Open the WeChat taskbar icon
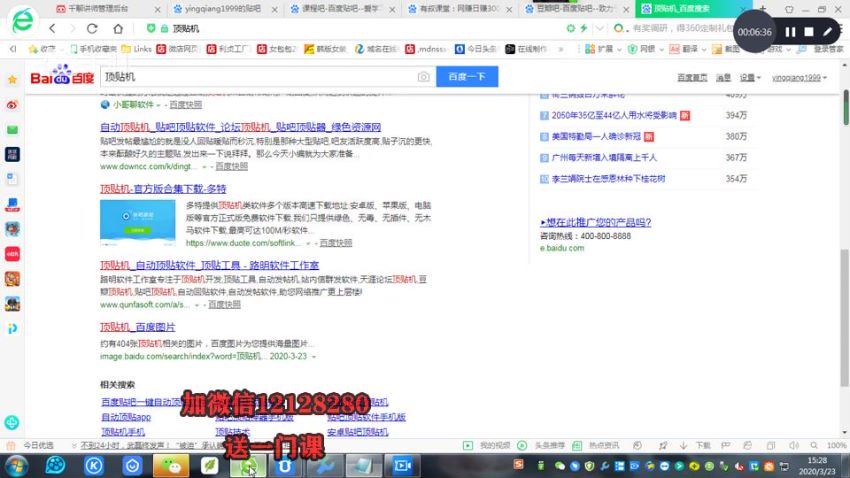 pos(171,466)
